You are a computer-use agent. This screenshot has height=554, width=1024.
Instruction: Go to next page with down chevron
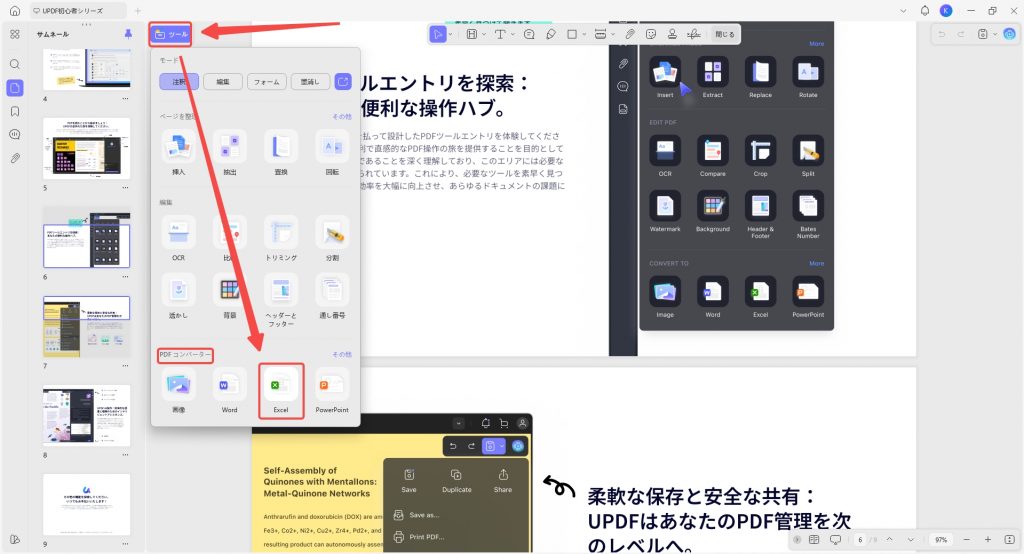pos(910,540)
